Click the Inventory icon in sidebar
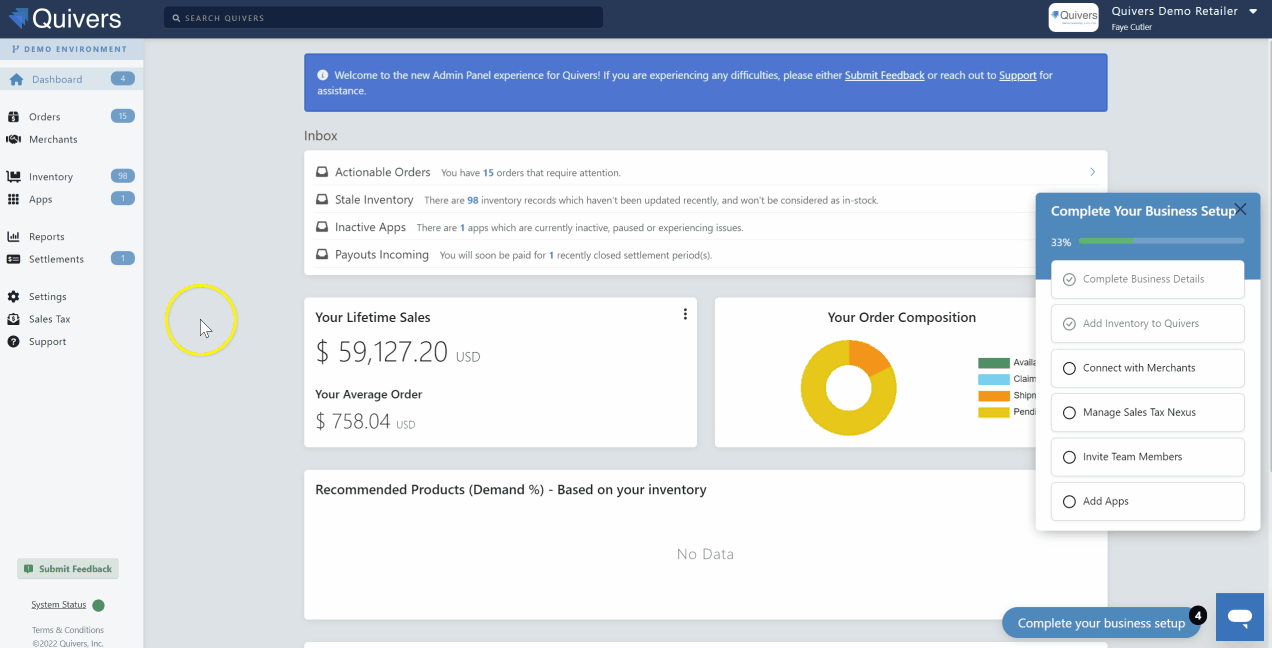 (x=14, y=177)
